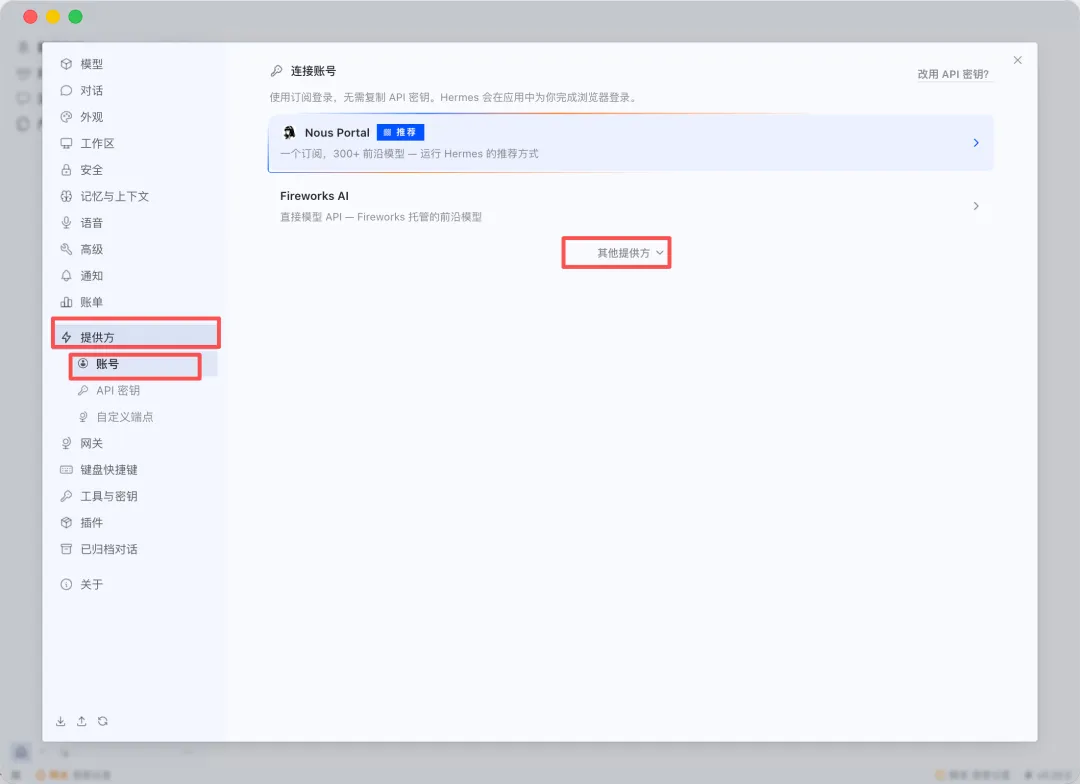Image resolution: width=1080 pixels, height=784 pixels.
Task: Click the green macOS maximize window button
Action: point(76,17)
